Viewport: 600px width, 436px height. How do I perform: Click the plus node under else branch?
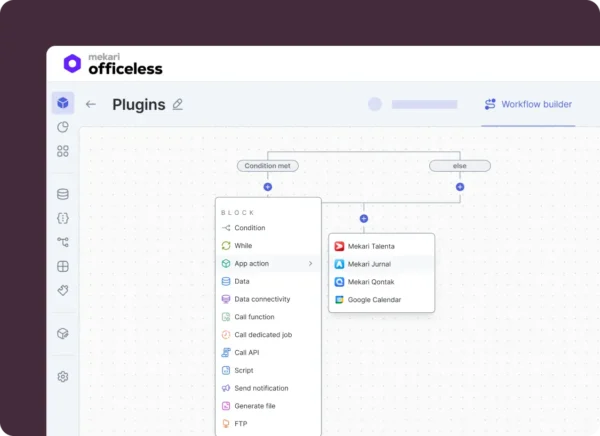[x=460, y=186]
